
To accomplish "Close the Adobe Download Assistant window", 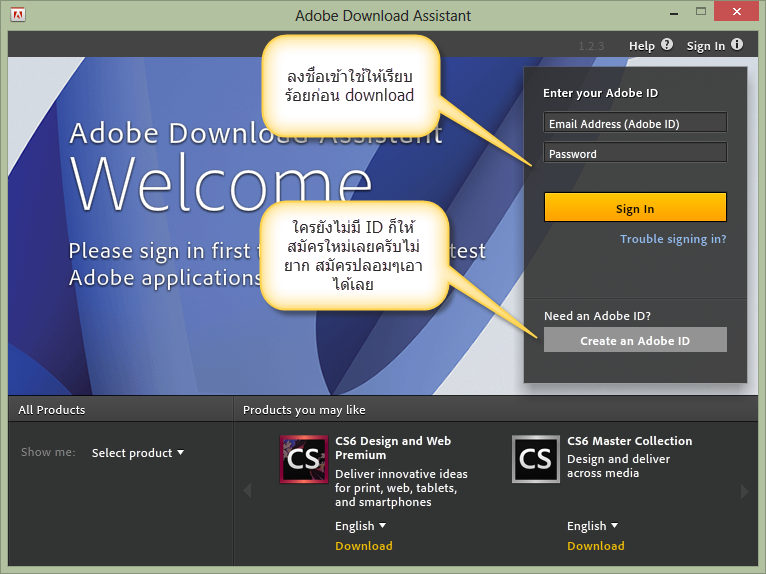I will click(x=737, y=11).
